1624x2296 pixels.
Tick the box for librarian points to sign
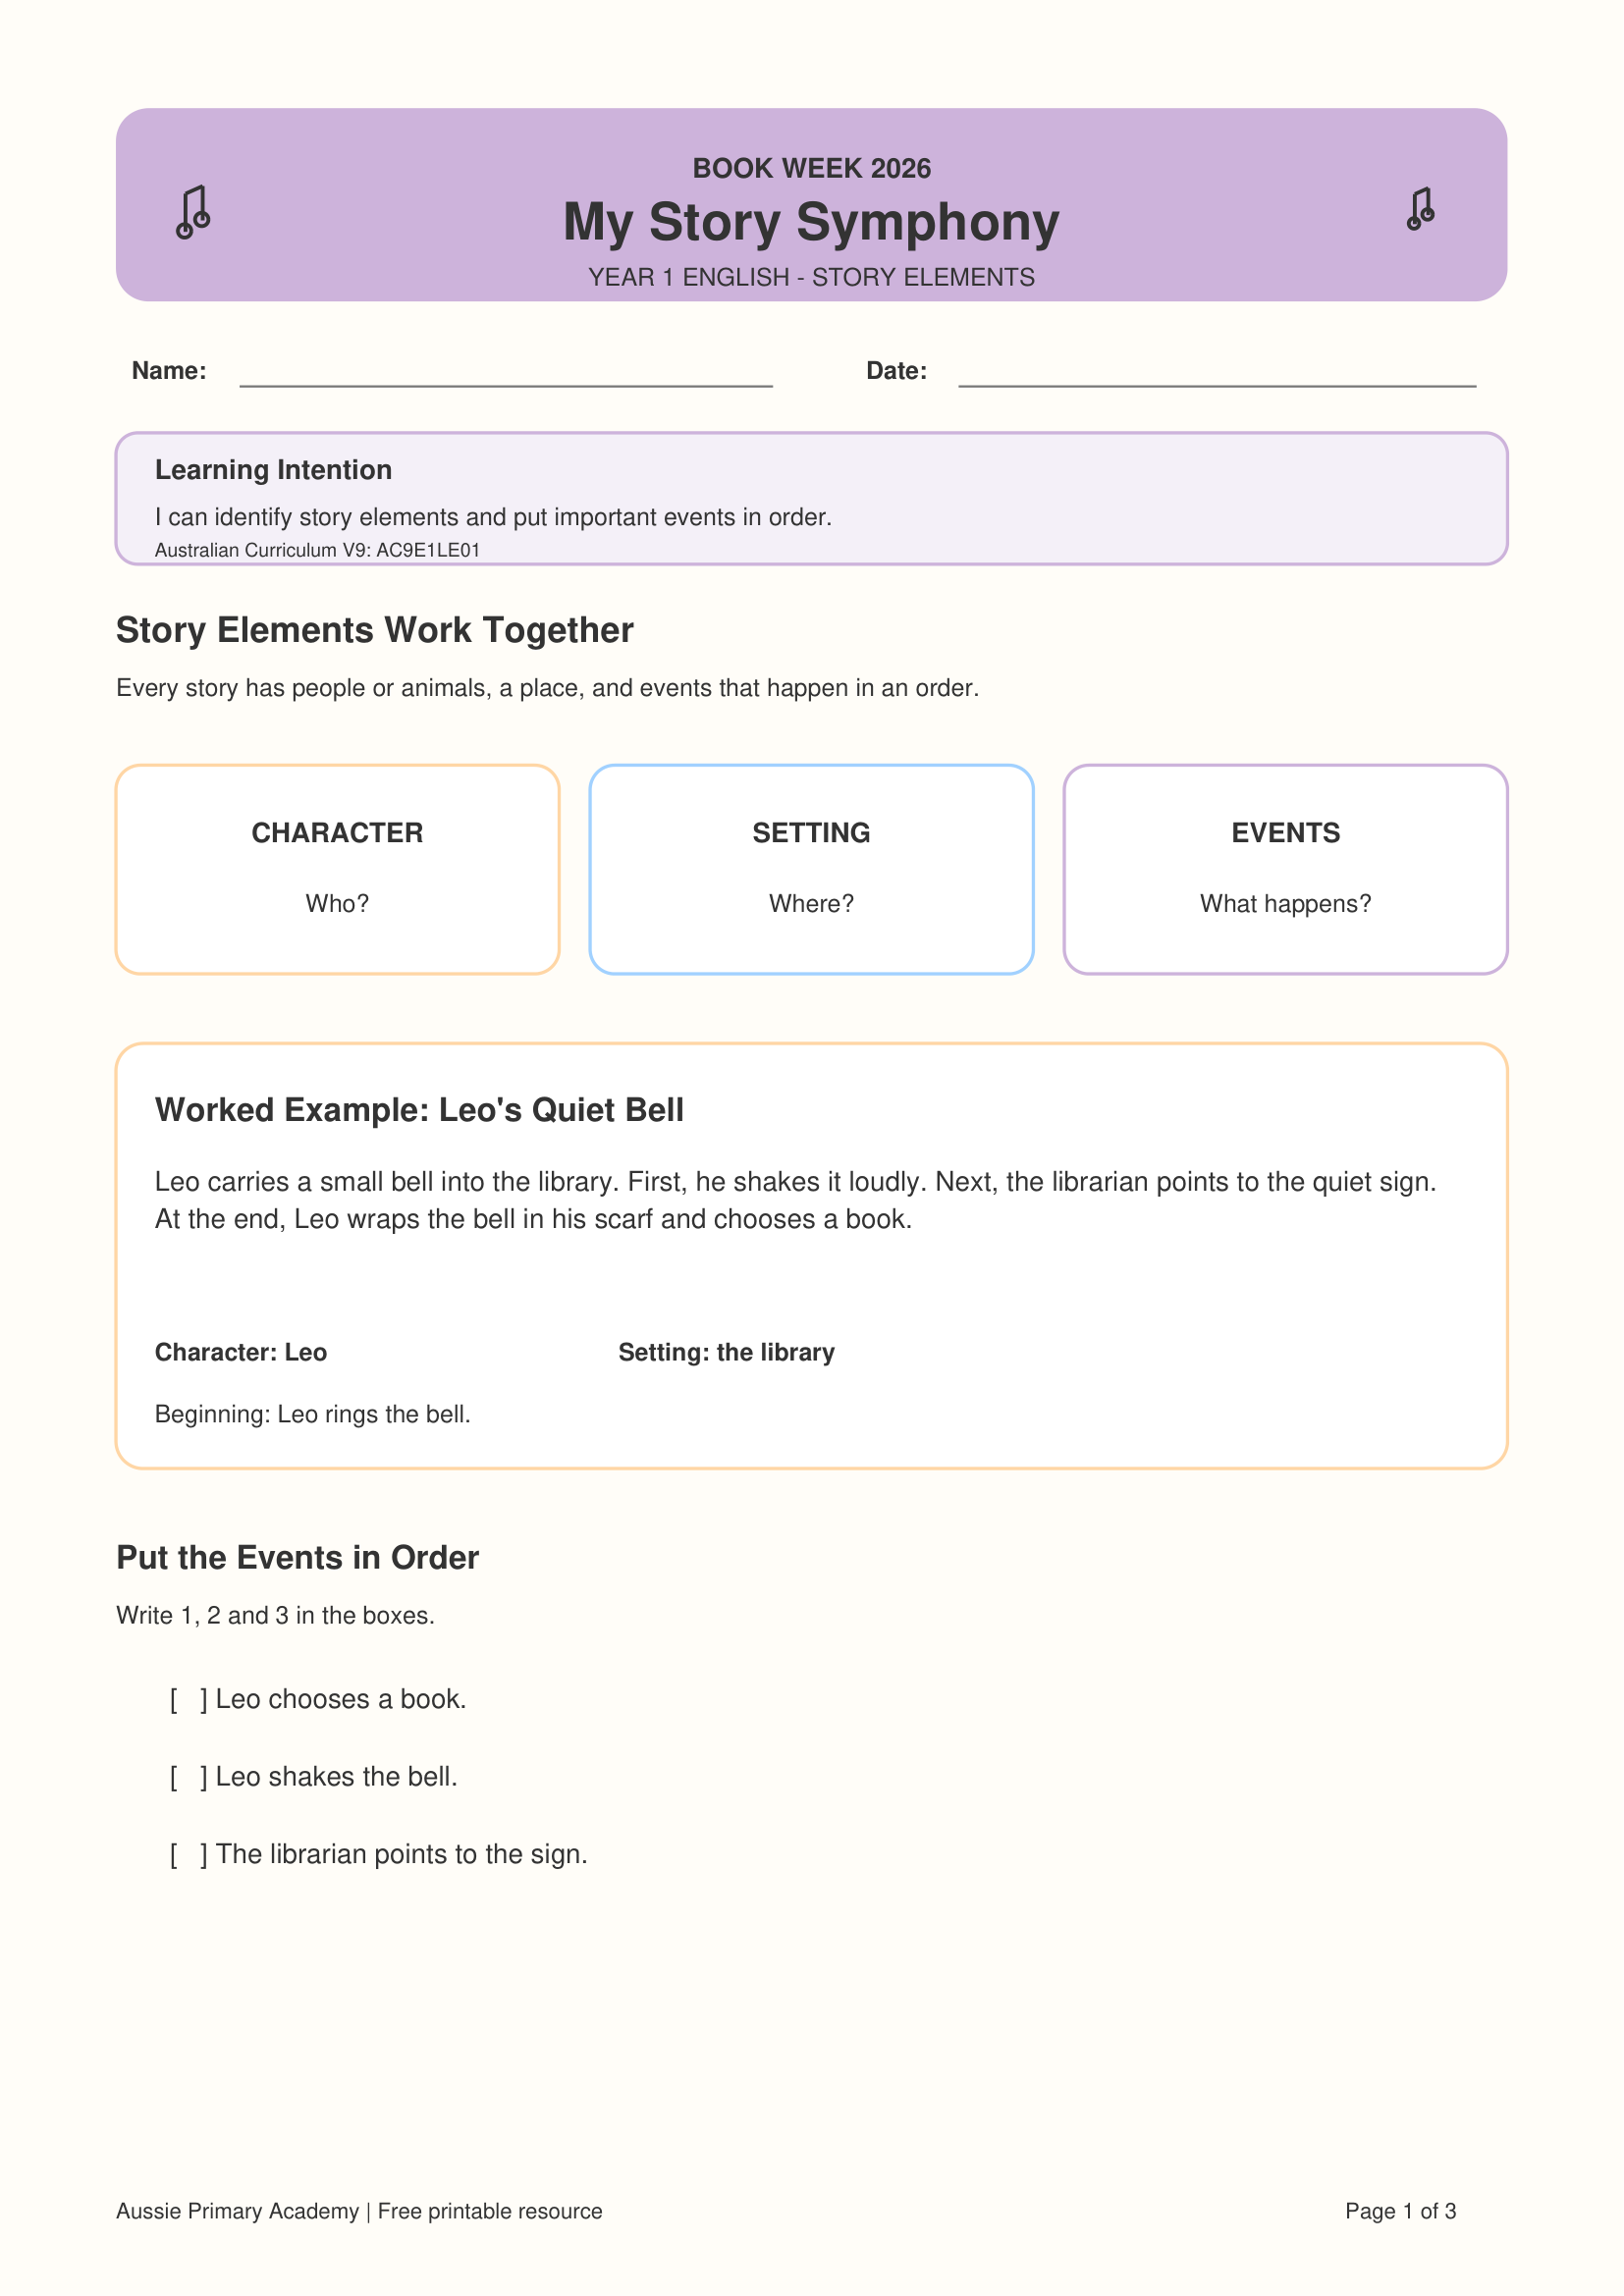(x=189, y=1854)
